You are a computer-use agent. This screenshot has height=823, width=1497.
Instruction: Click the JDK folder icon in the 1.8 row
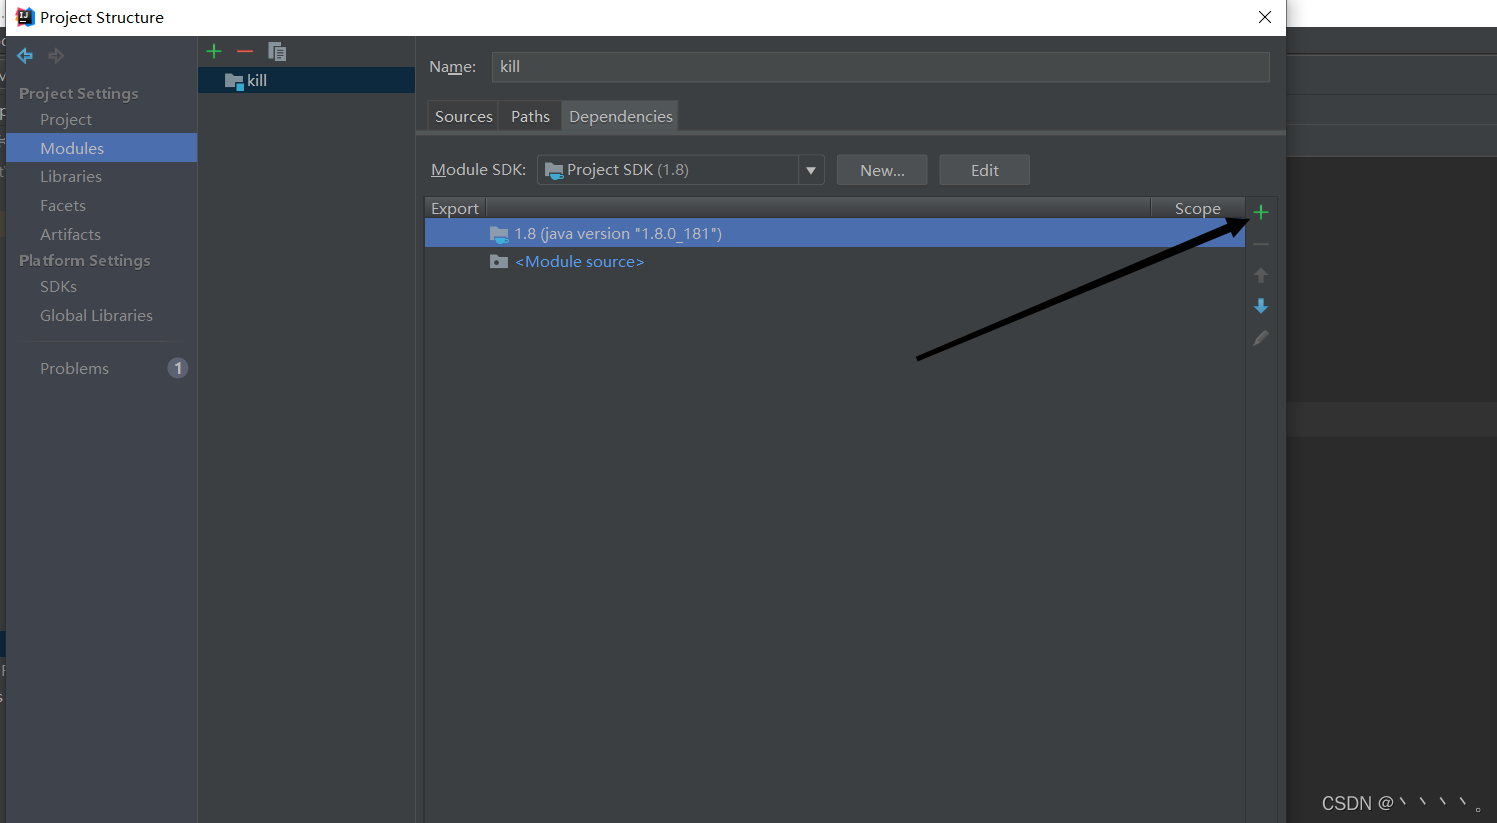coord(499,234)
